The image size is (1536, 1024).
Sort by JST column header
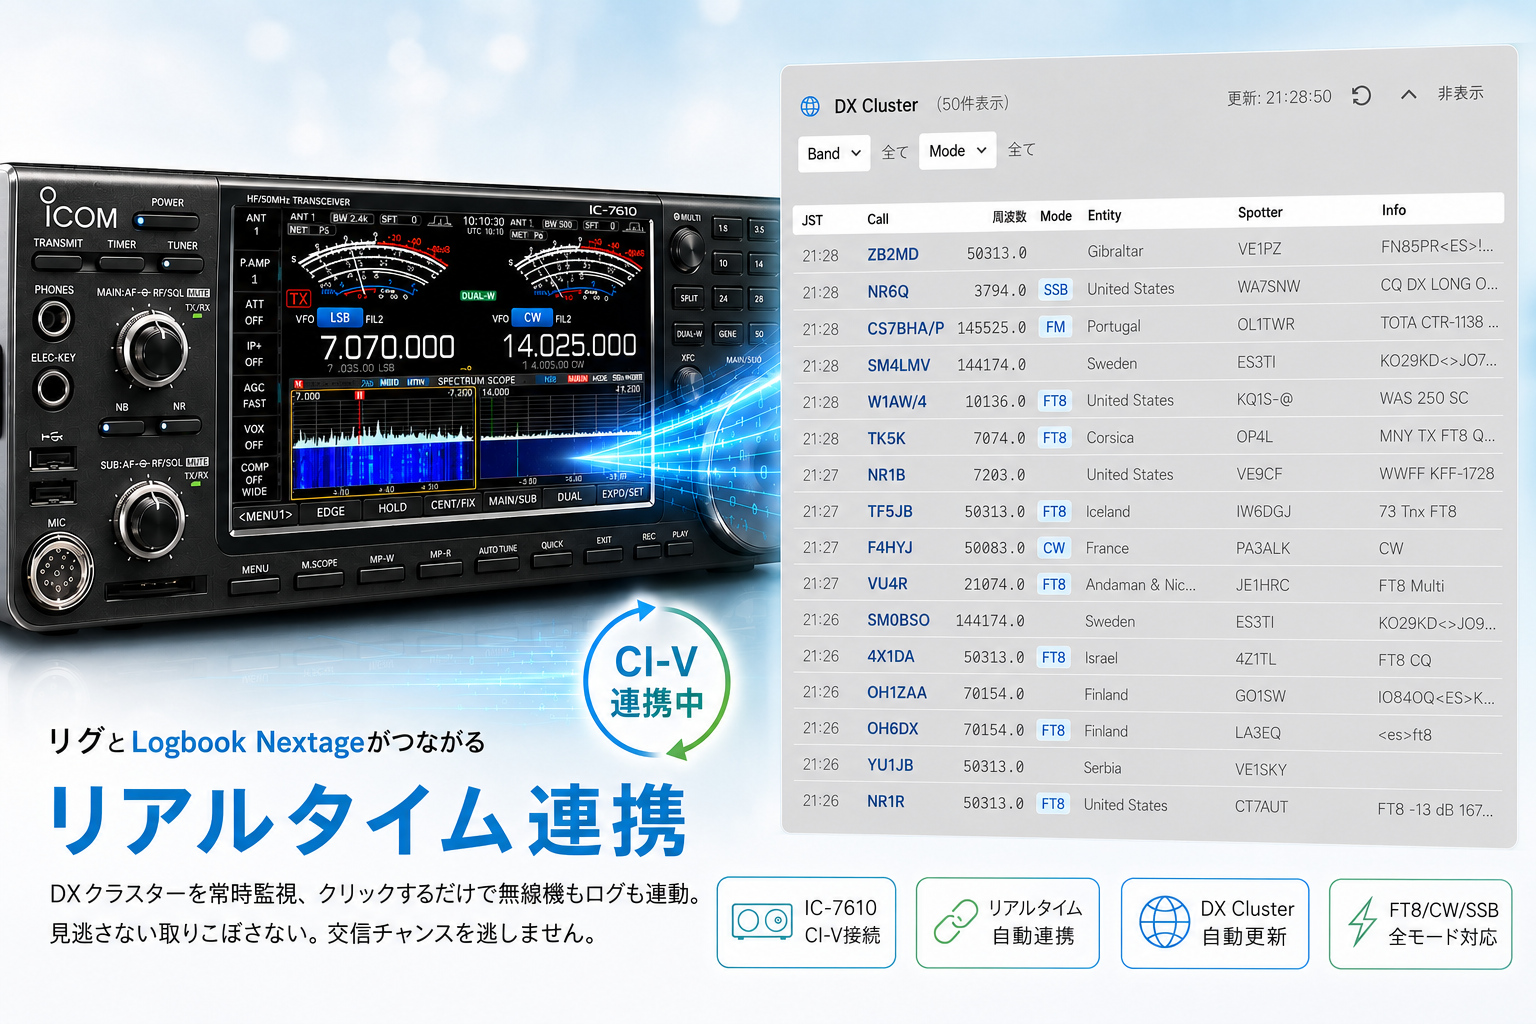(x=812, y=220)
